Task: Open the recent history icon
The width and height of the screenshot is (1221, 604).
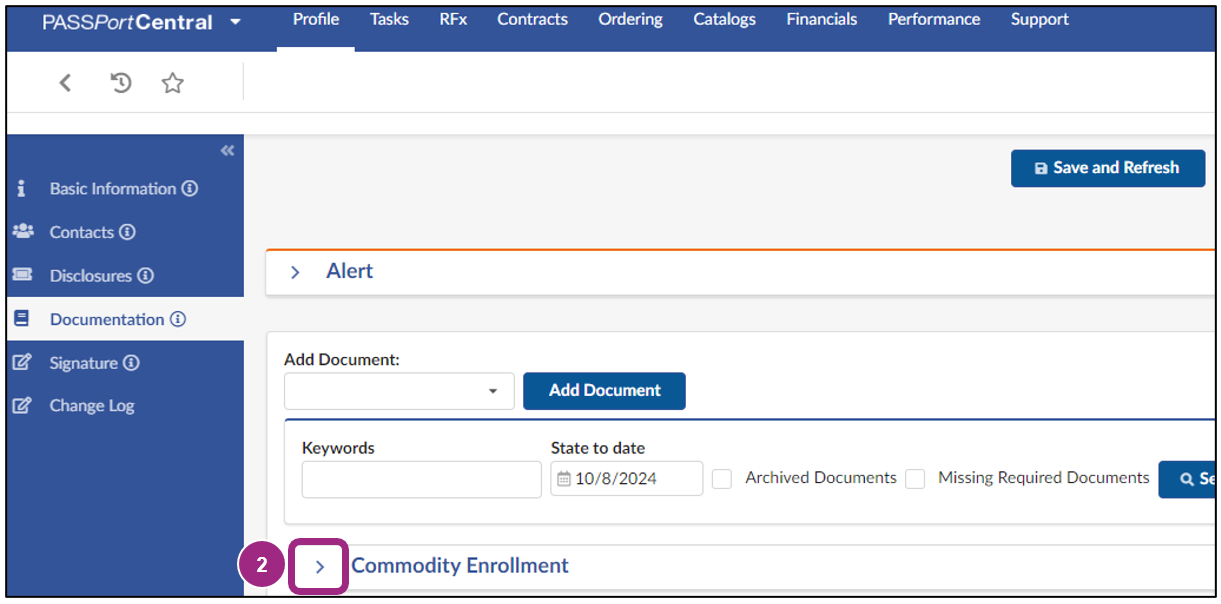Action: (120, 83)
